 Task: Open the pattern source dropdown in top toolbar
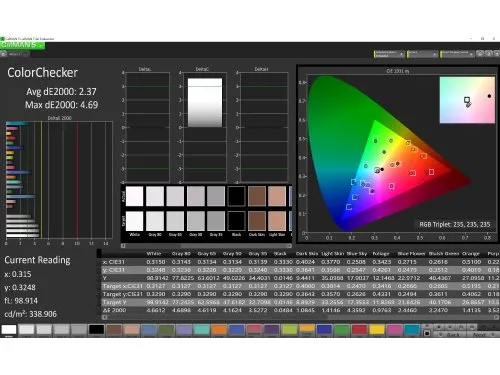422,54
